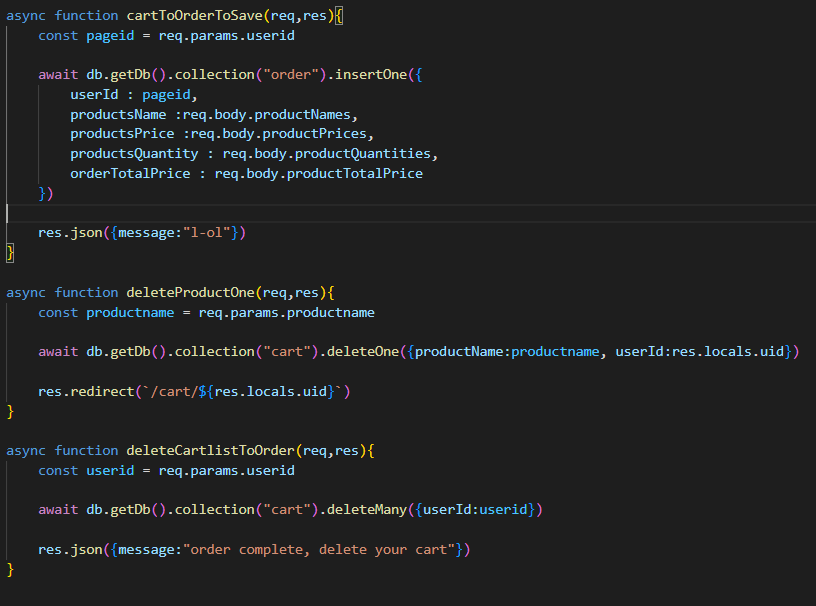
Task: Select productname in its const declaration
Action: click(x=130, y=313)
